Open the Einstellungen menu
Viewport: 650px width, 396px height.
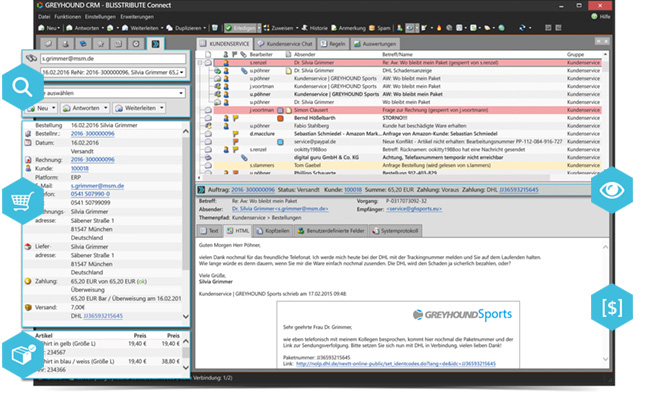click(x=100, y=17)
